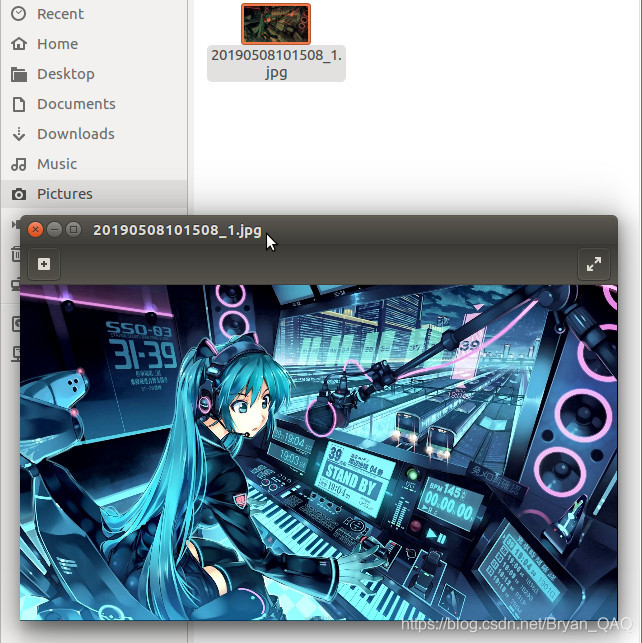Open the Recent location in sidebar
Viewport: 642px width, 643px height.
pyautogui.click(x=93, y=14)
